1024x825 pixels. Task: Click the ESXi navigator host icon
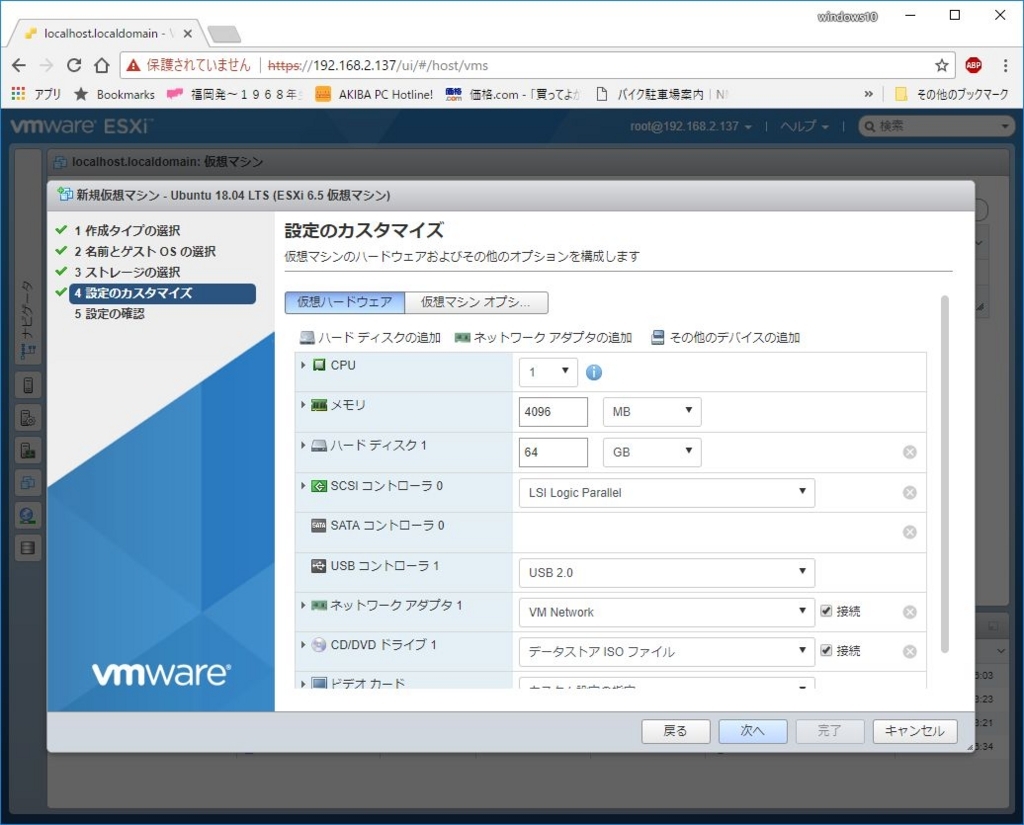[x=28, y=385]
